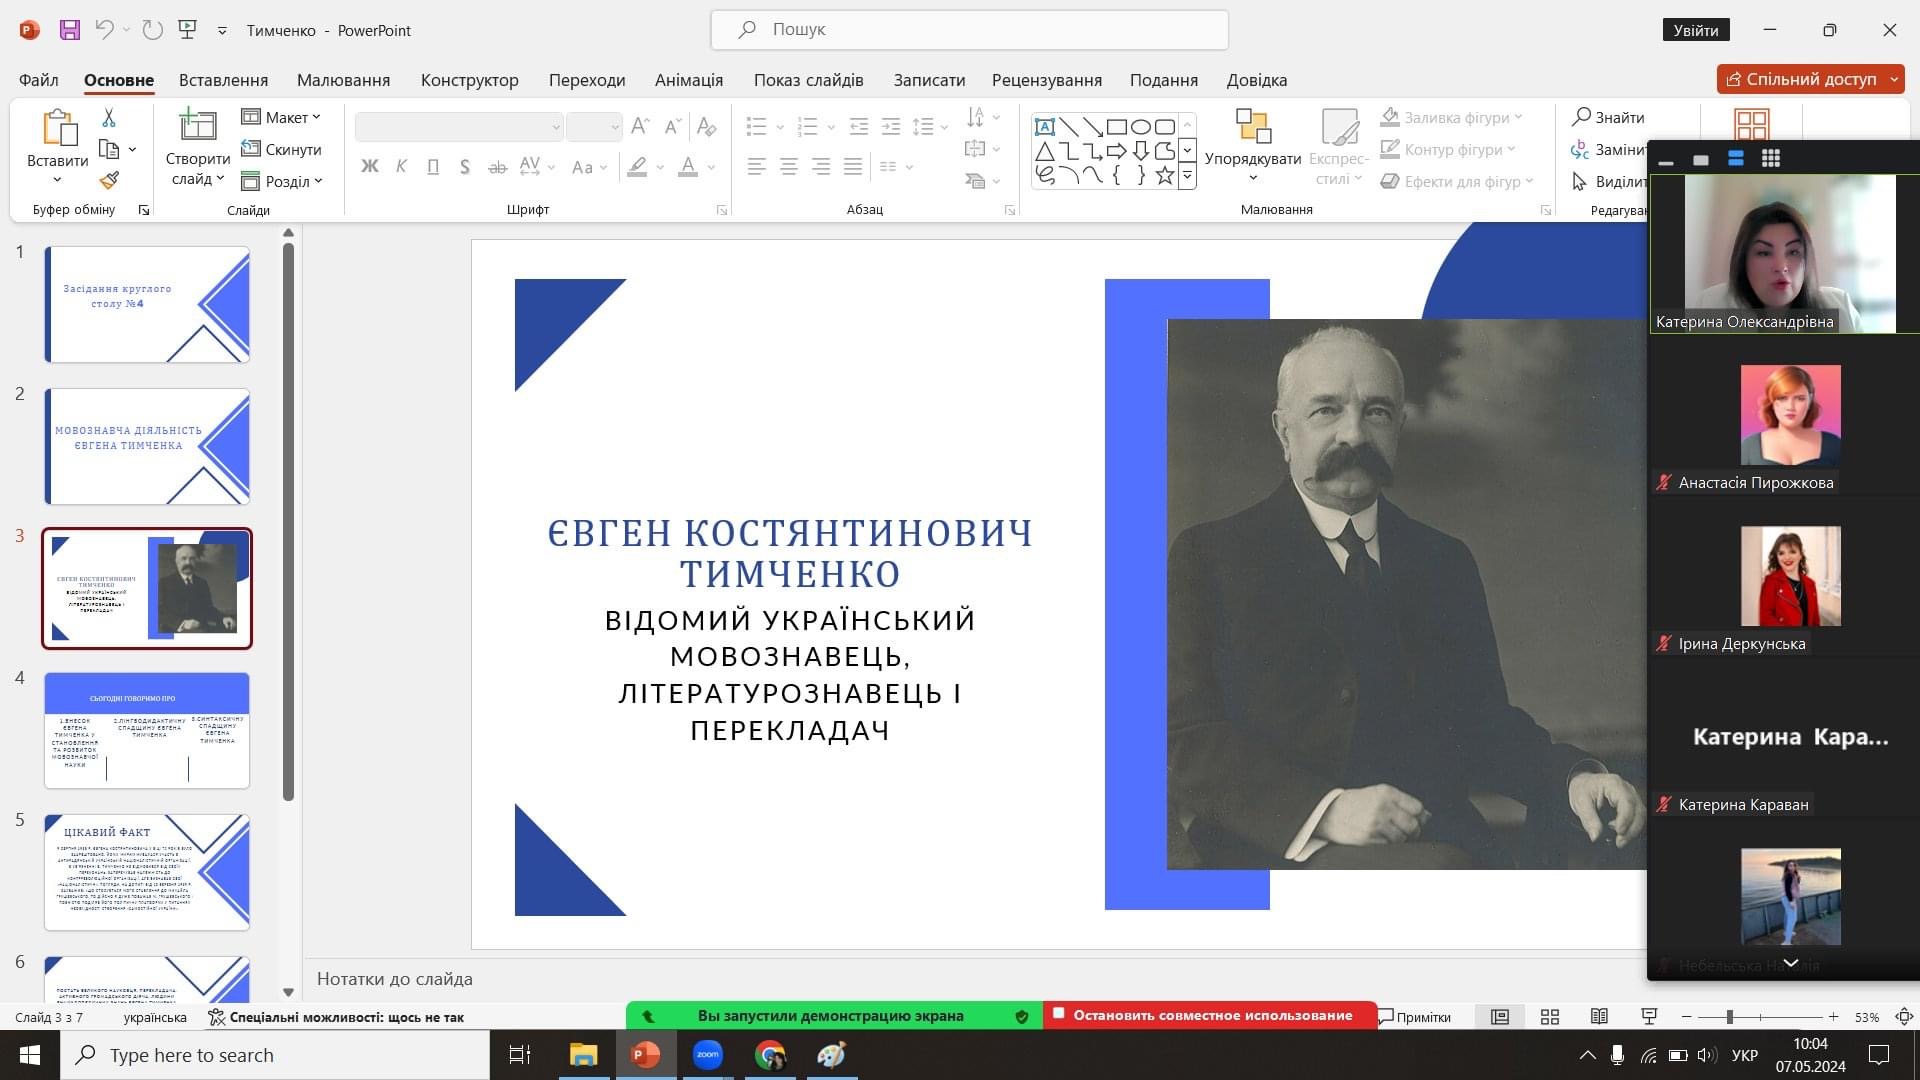Align text to the right

(x=821, y=167)
